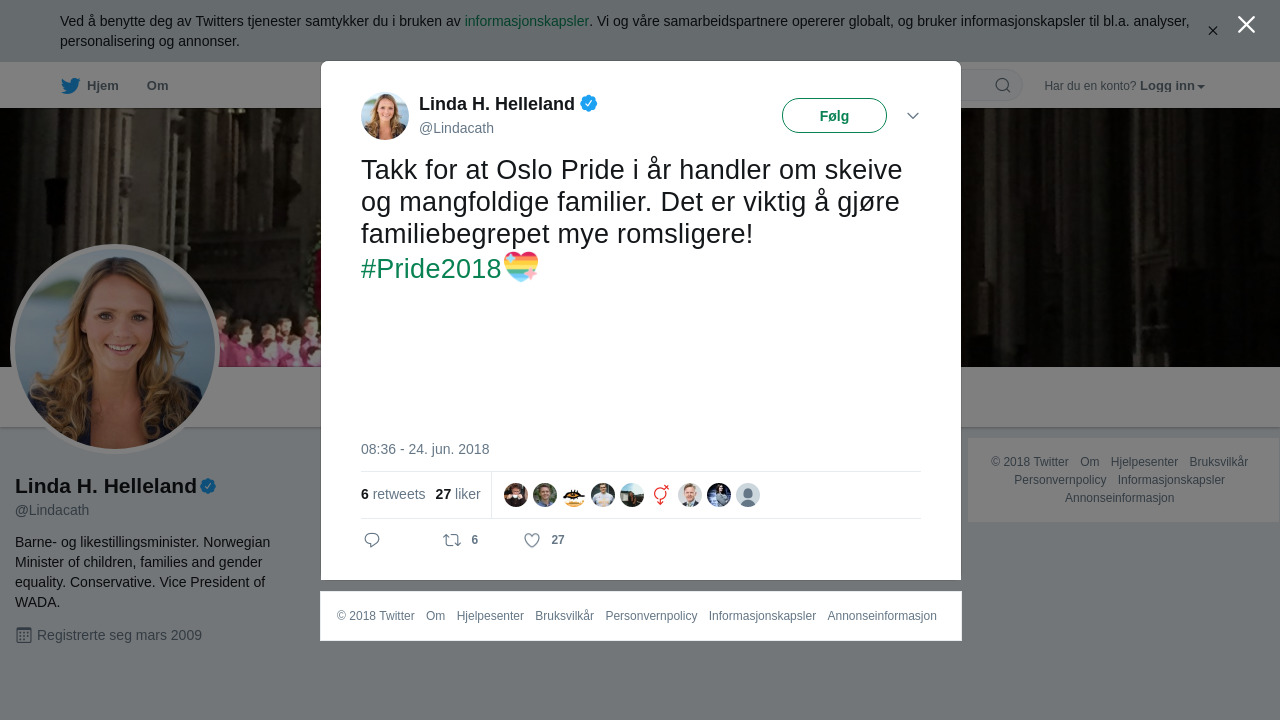1280x720 pixels.
Task: Retweet using the retweet arrows icon
Action: click(x=452, y=540)
